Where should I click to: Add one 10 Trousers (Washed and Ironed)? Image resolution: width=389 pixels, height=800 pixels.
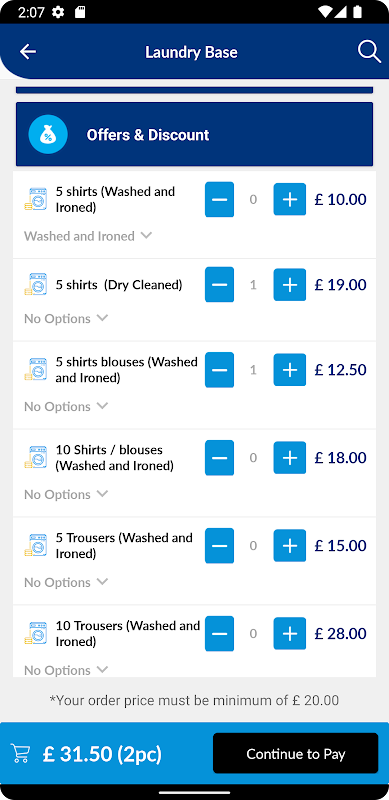(289, 634)
